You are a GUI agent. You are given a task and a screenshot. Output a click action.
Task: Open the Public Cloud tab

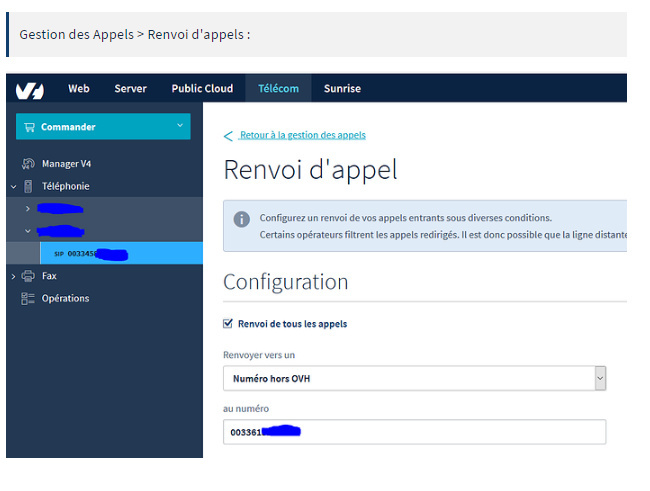202,89
